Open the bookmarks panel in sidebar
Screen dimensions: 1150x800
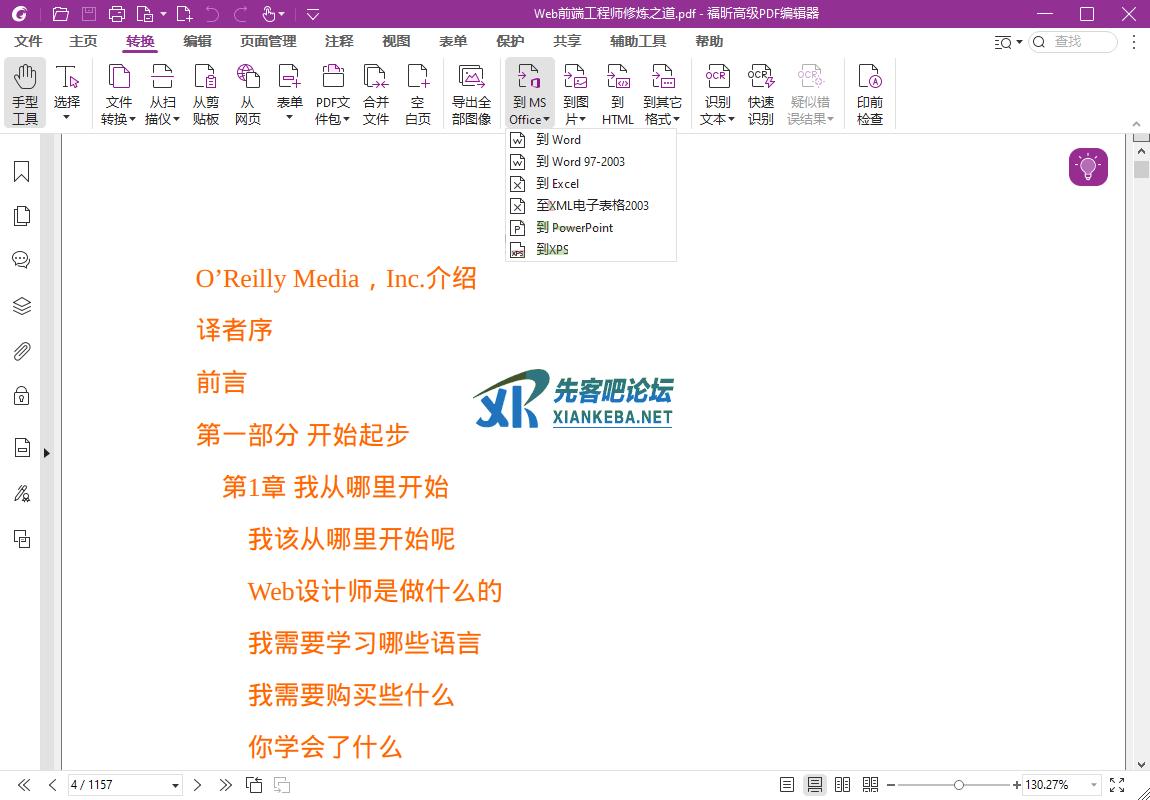click(21, 172)
